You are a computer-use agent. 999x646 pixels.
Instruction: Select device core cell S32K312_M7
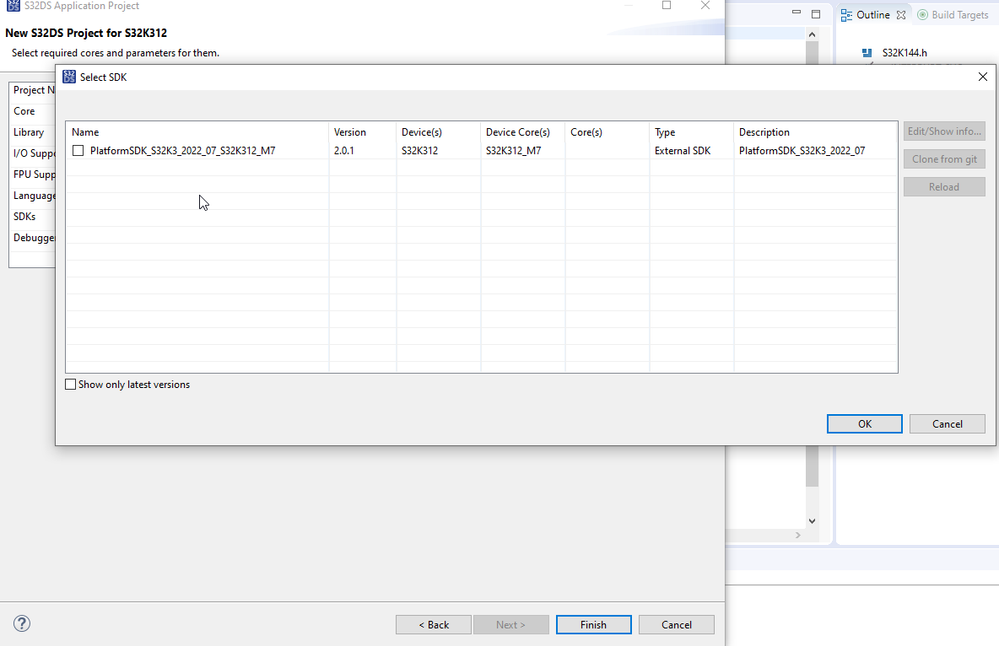coord(513,150)
